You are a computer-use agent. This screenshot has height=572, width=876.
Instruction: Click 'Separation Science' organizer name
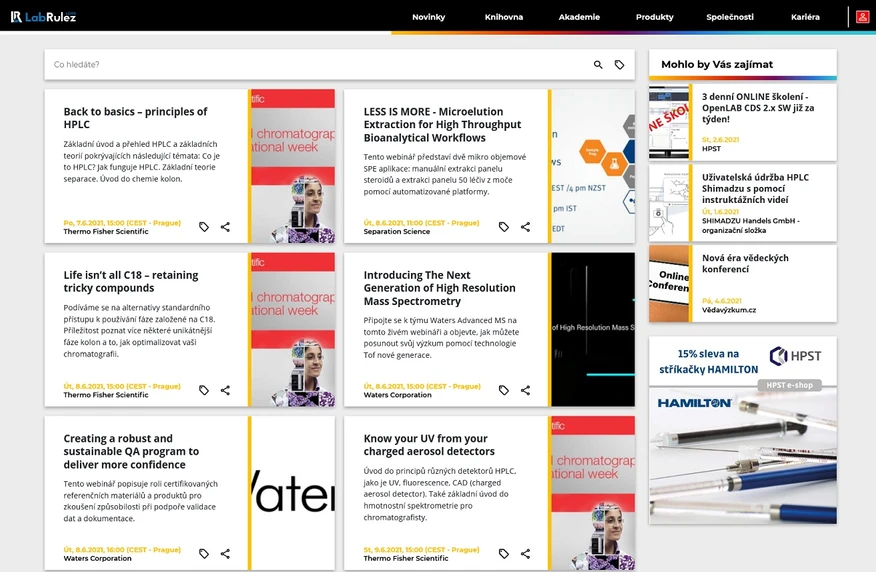pos(397,231)
